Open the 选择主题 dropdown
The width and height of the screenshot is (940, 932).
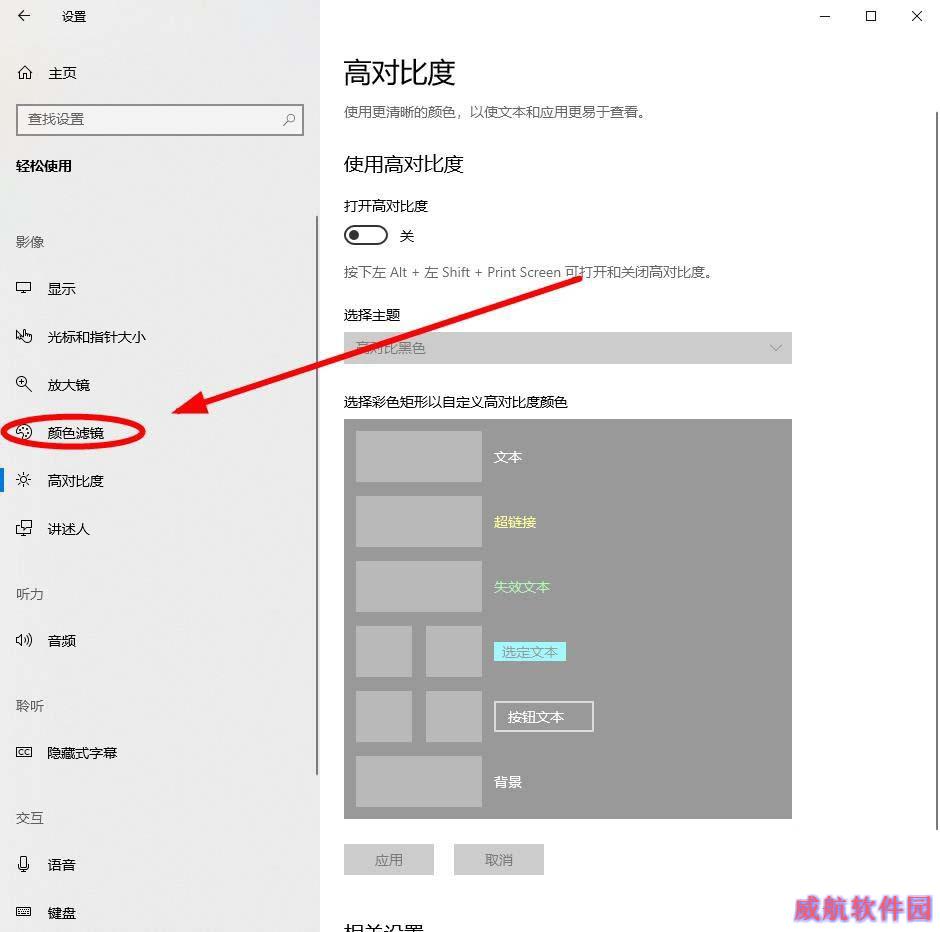[567, 348]
